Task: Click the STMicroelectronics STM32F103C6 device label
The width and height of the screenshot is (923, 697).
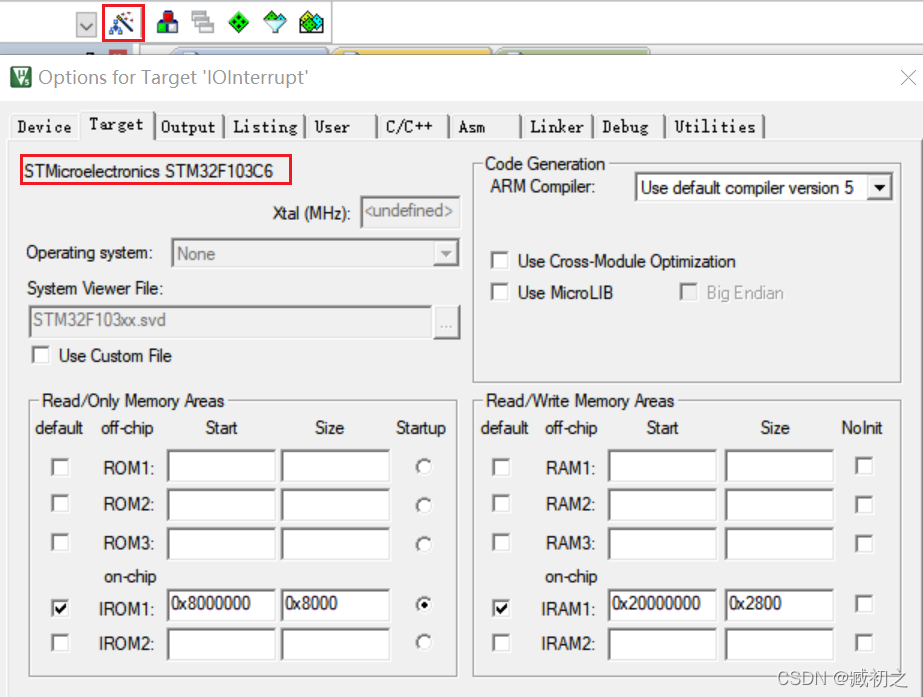Action: tap(148, 171)
